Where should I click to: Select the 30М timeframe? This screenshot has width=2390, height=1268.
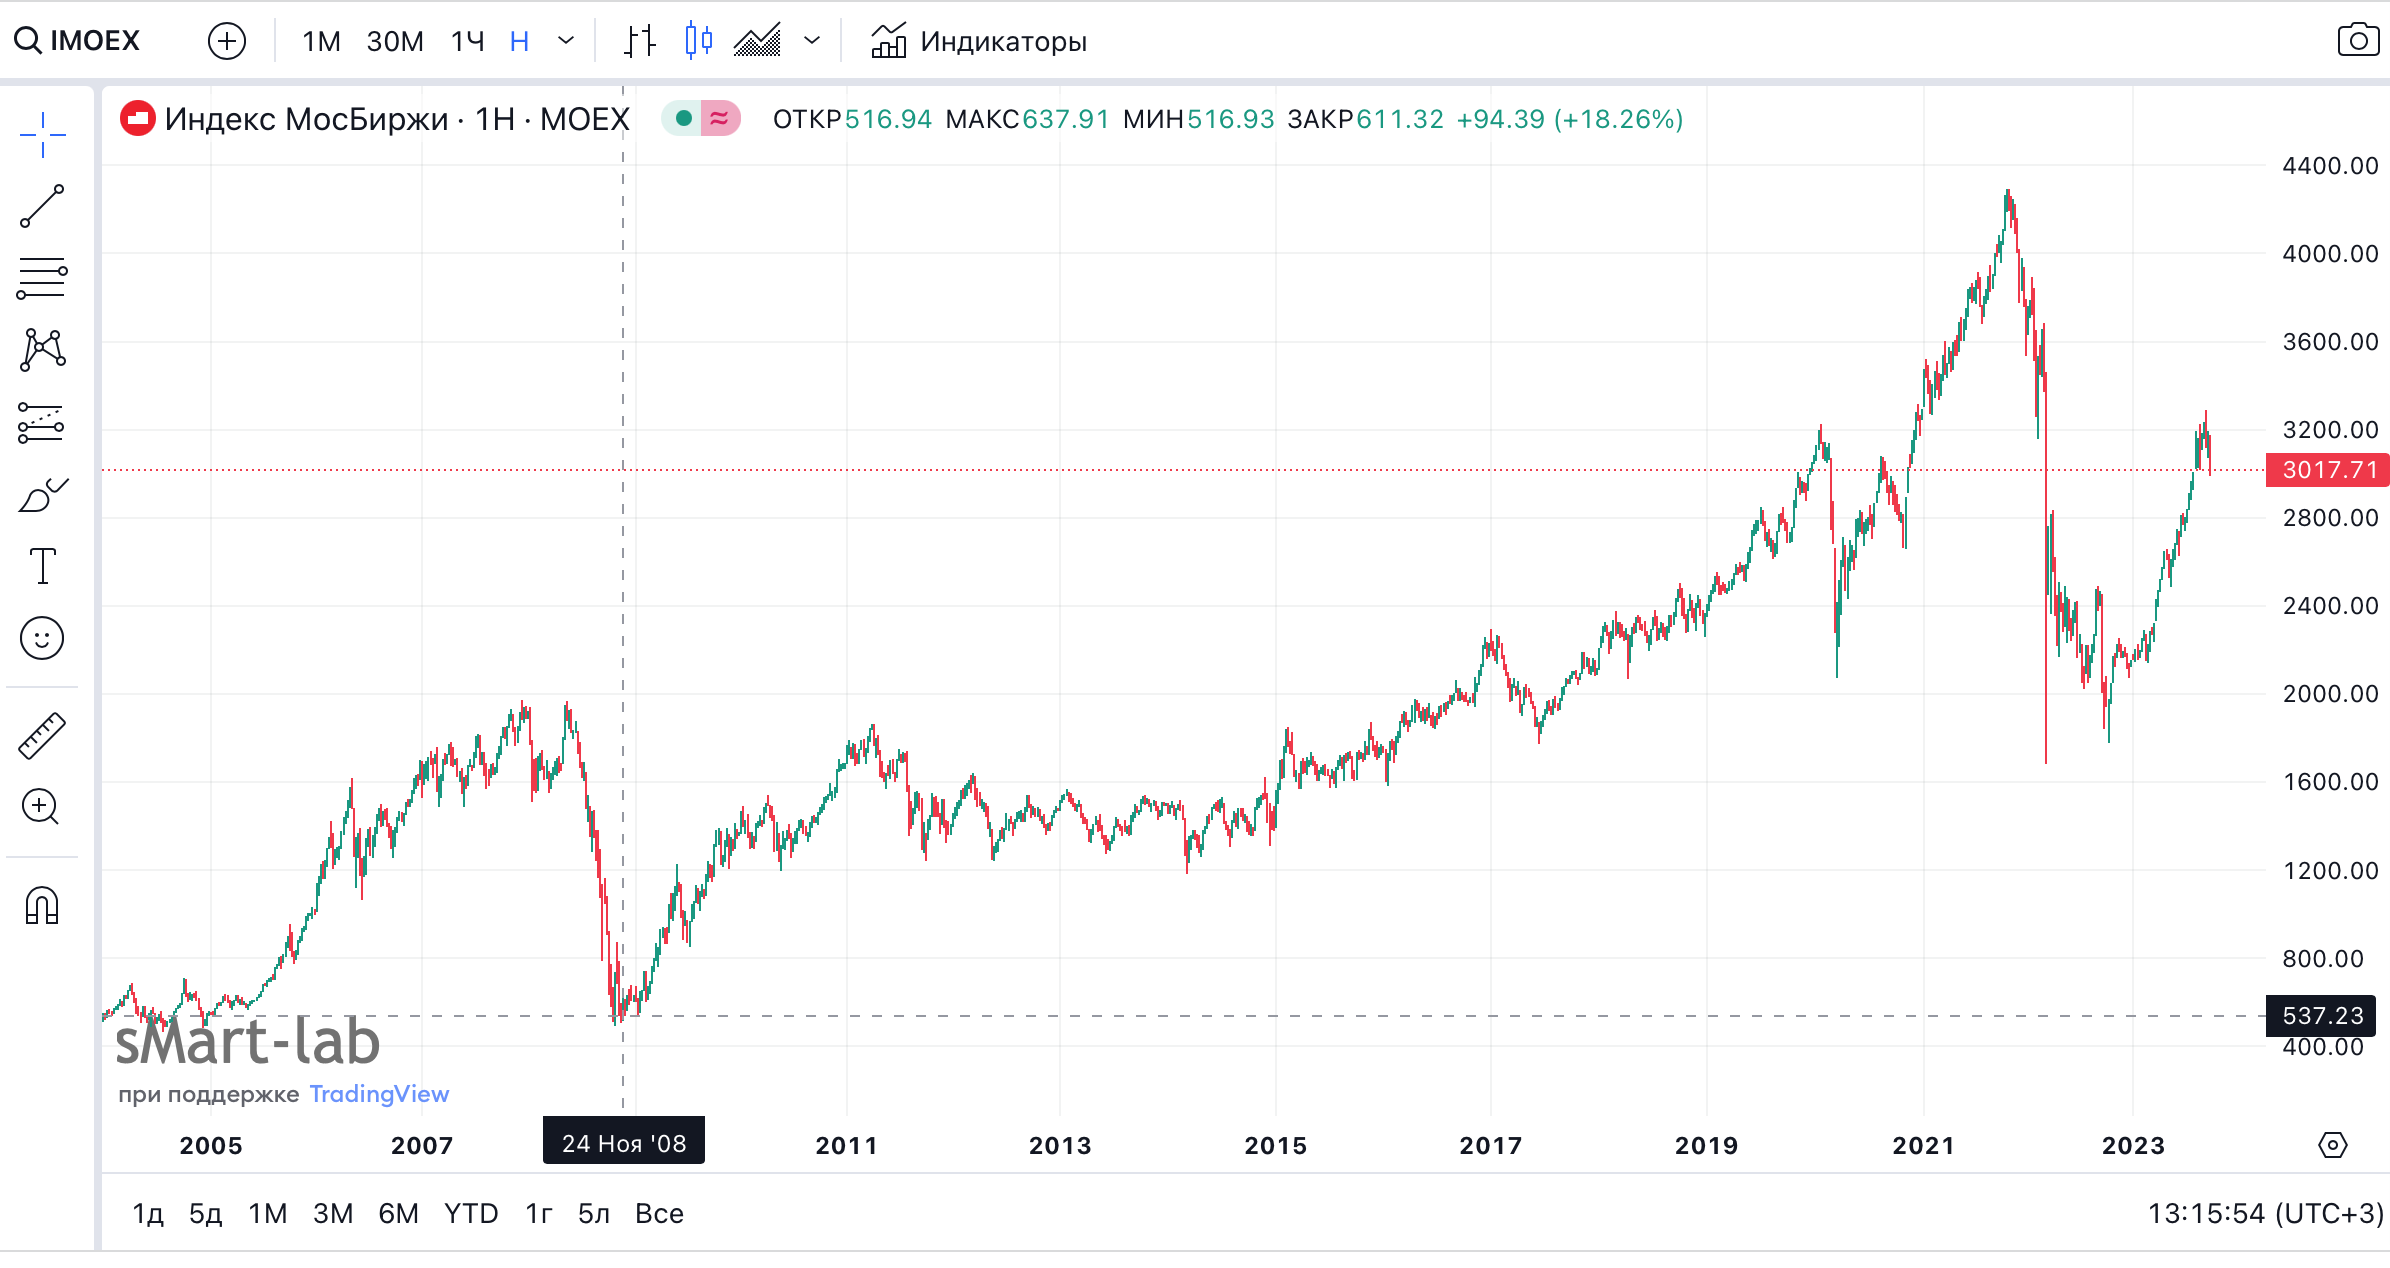coord(395,41)
